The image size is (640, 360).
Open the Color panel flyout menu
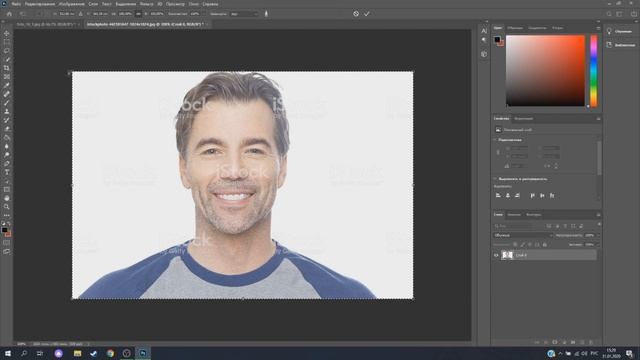tap(598, 28)
